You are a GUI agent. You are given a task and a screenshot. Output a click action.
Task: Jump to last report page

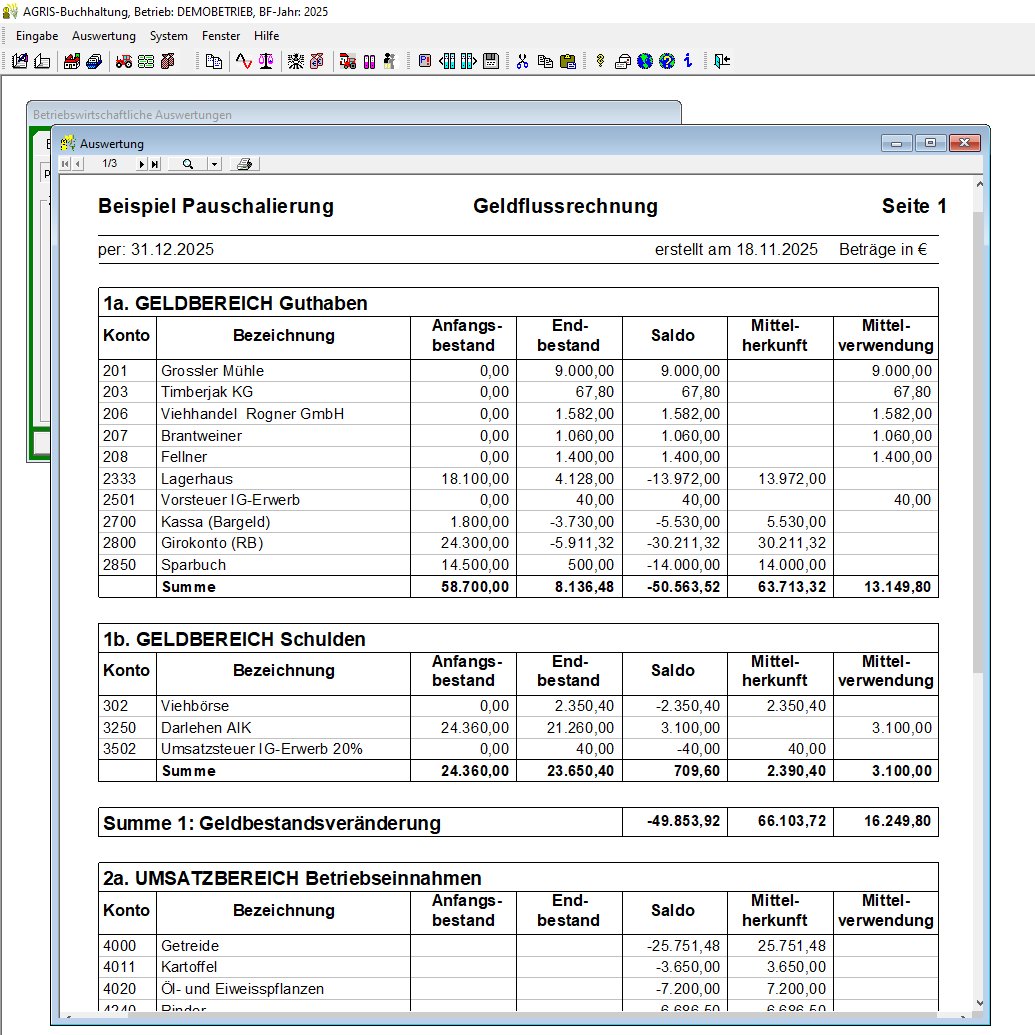(x=155, y=164)
